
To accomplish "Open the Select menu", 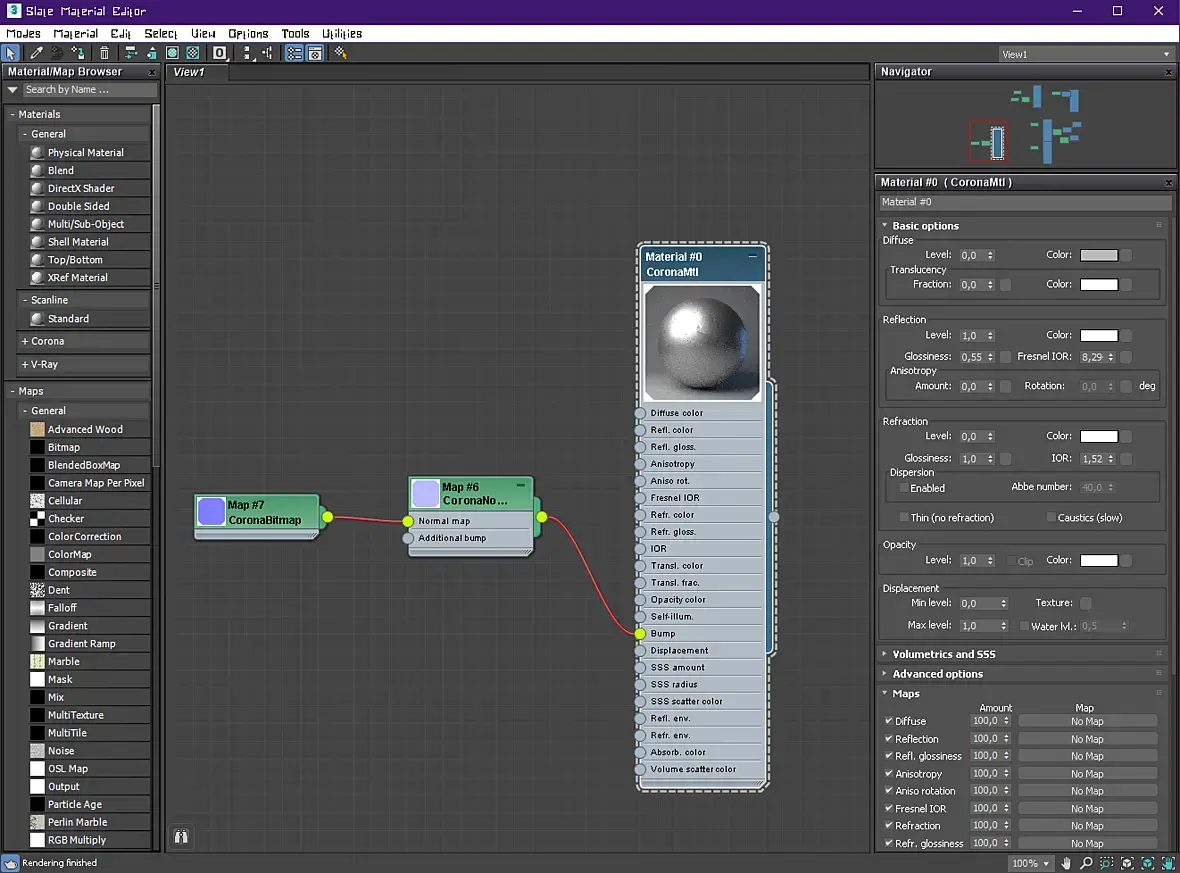I will pyautogui.click(x=160, y=33).
